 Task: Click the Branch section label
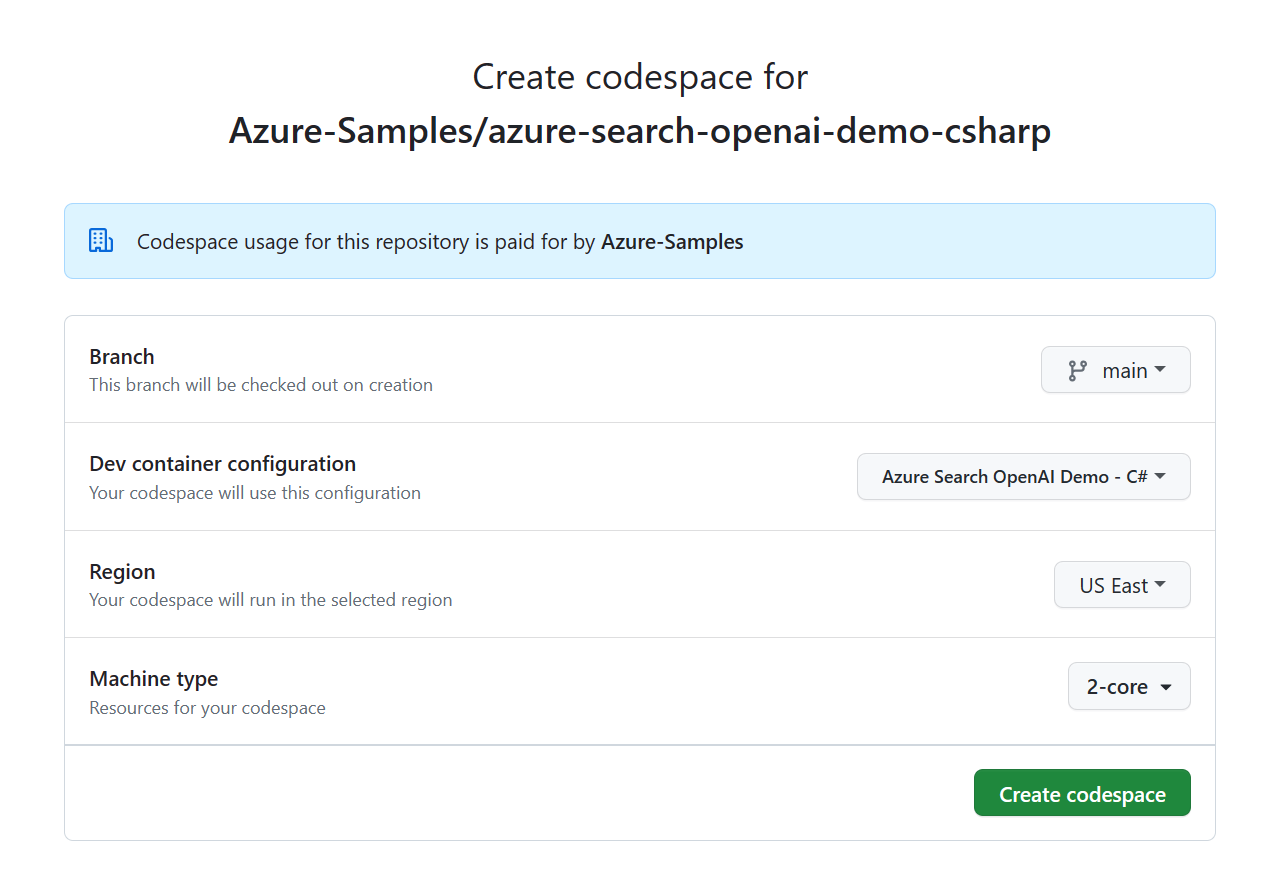[121, 356]
